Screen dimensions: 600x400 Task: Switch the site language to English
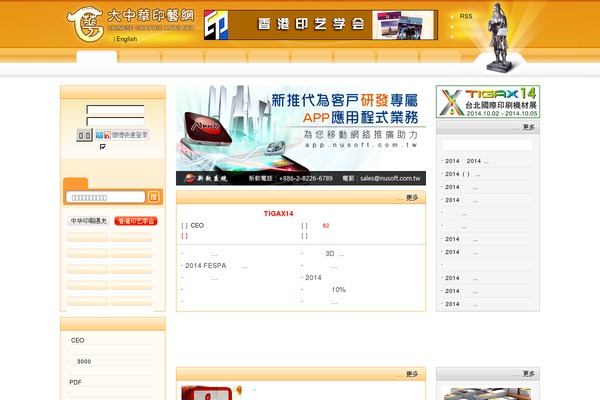pyautogui.click(x=127, y=39)
